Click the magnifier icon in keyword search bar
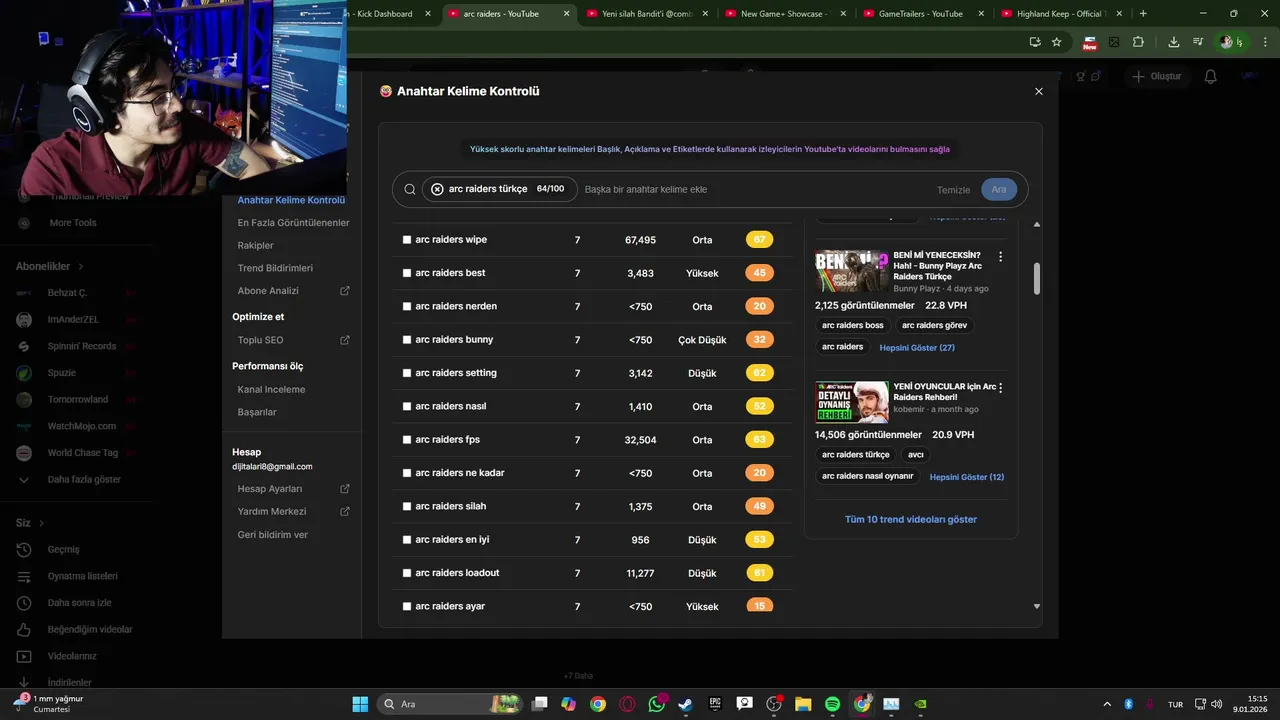The image size is (1280, 720). (x=410, y=189)
